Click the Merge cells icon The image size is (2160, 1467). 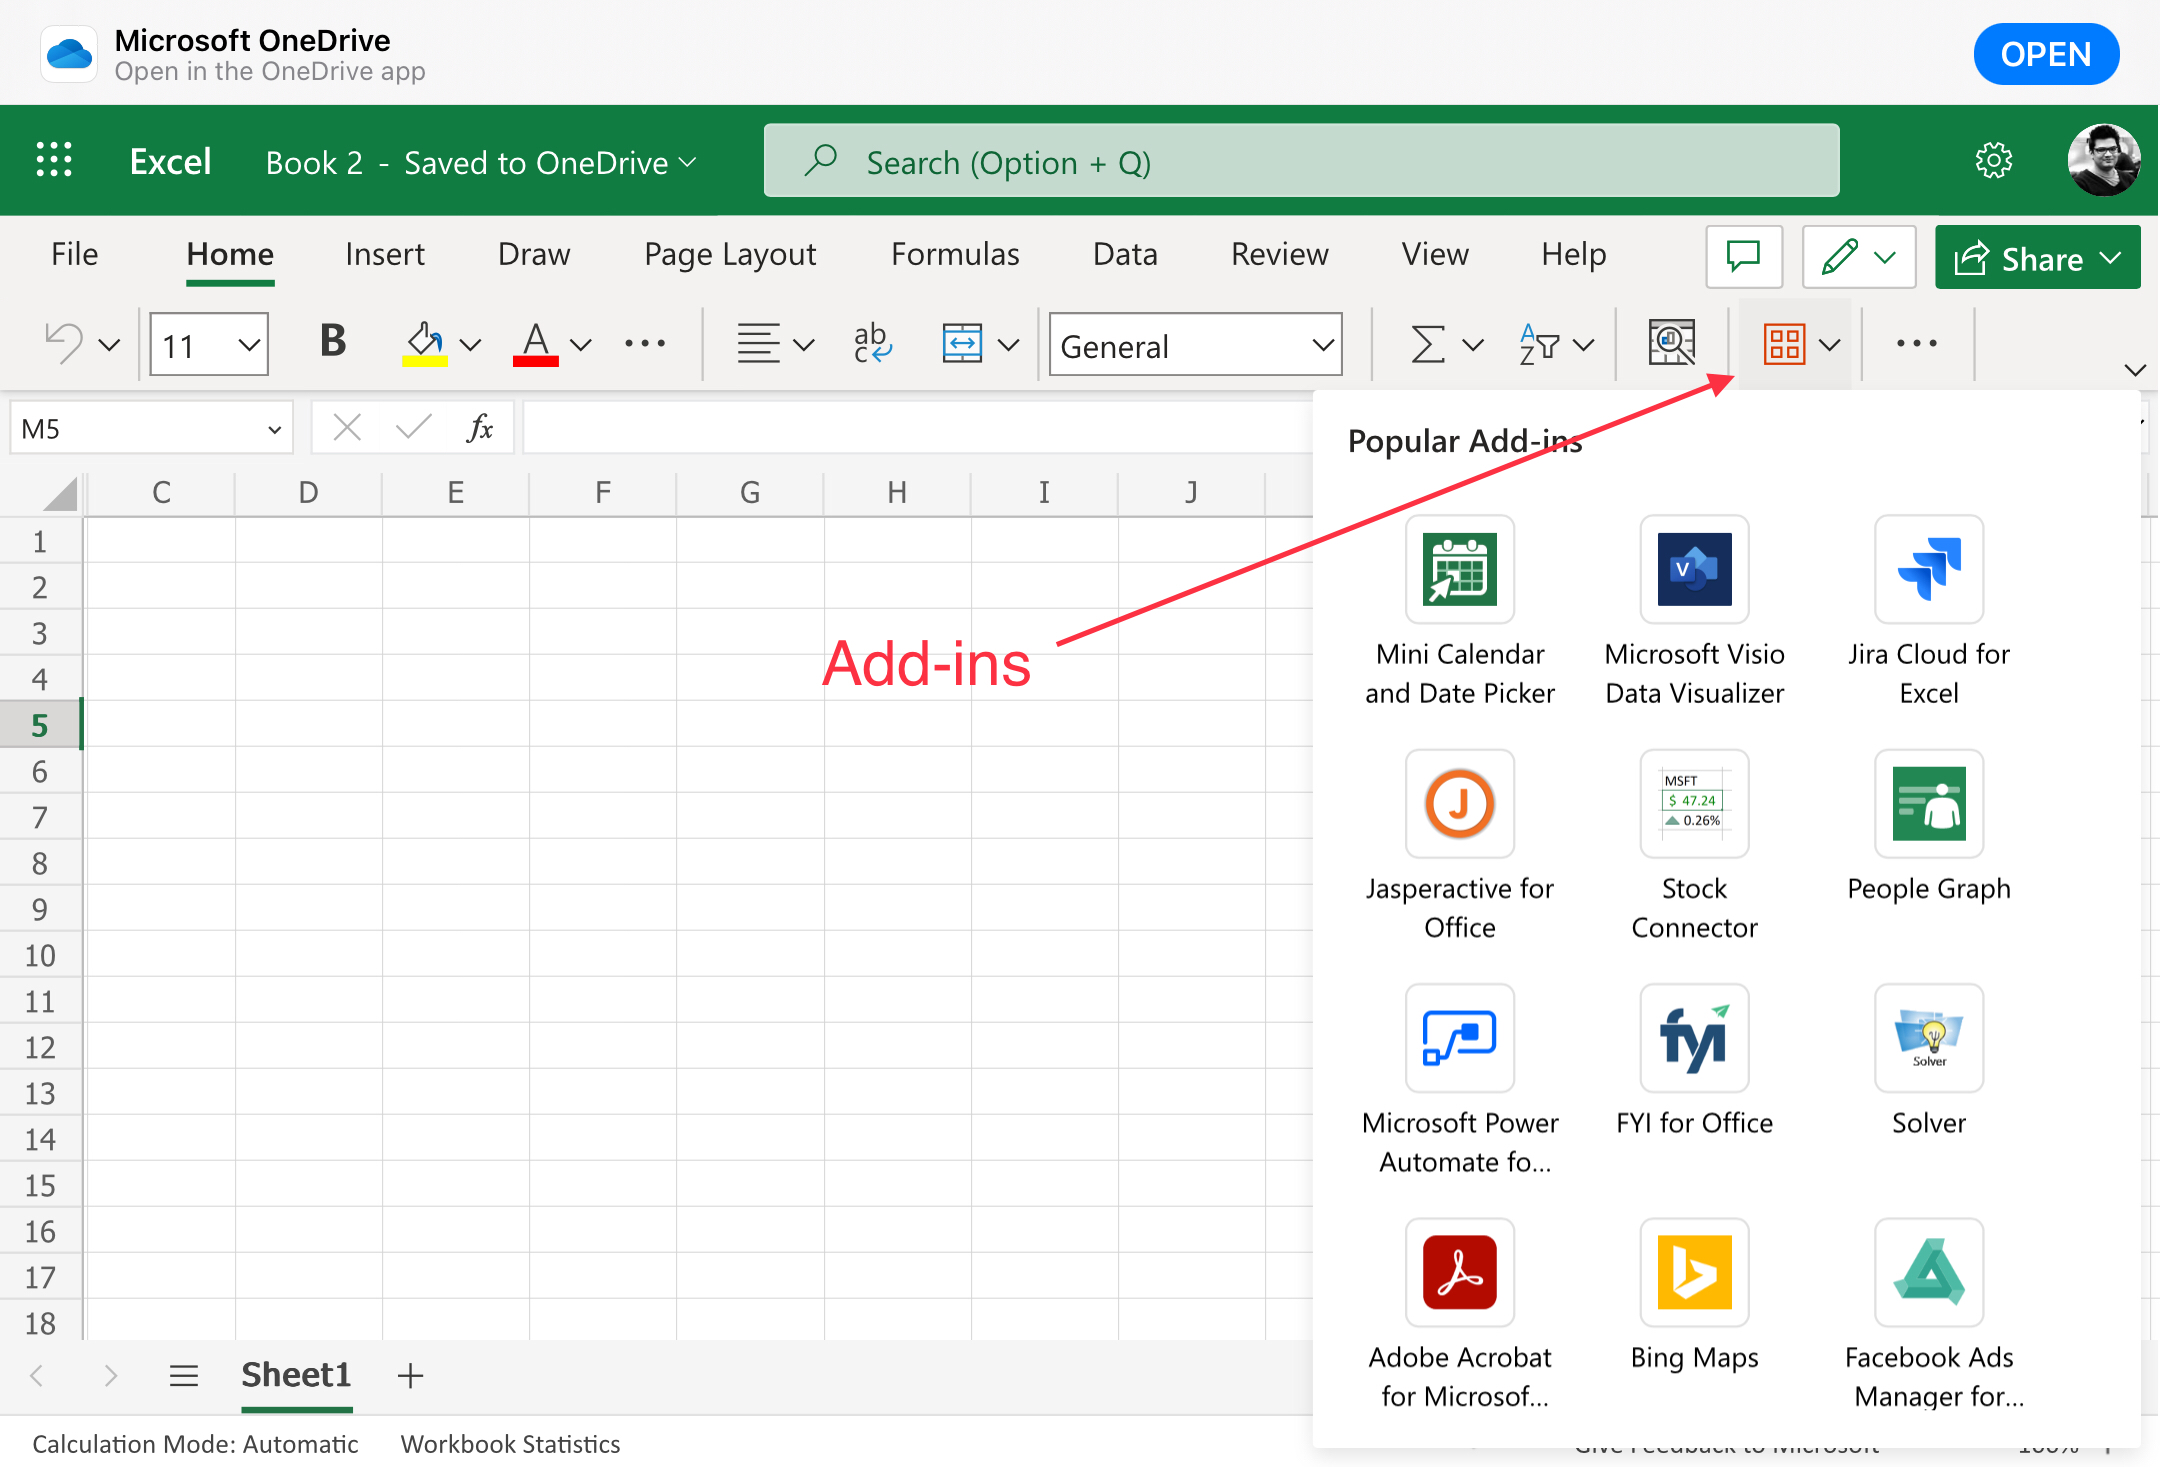962,344
